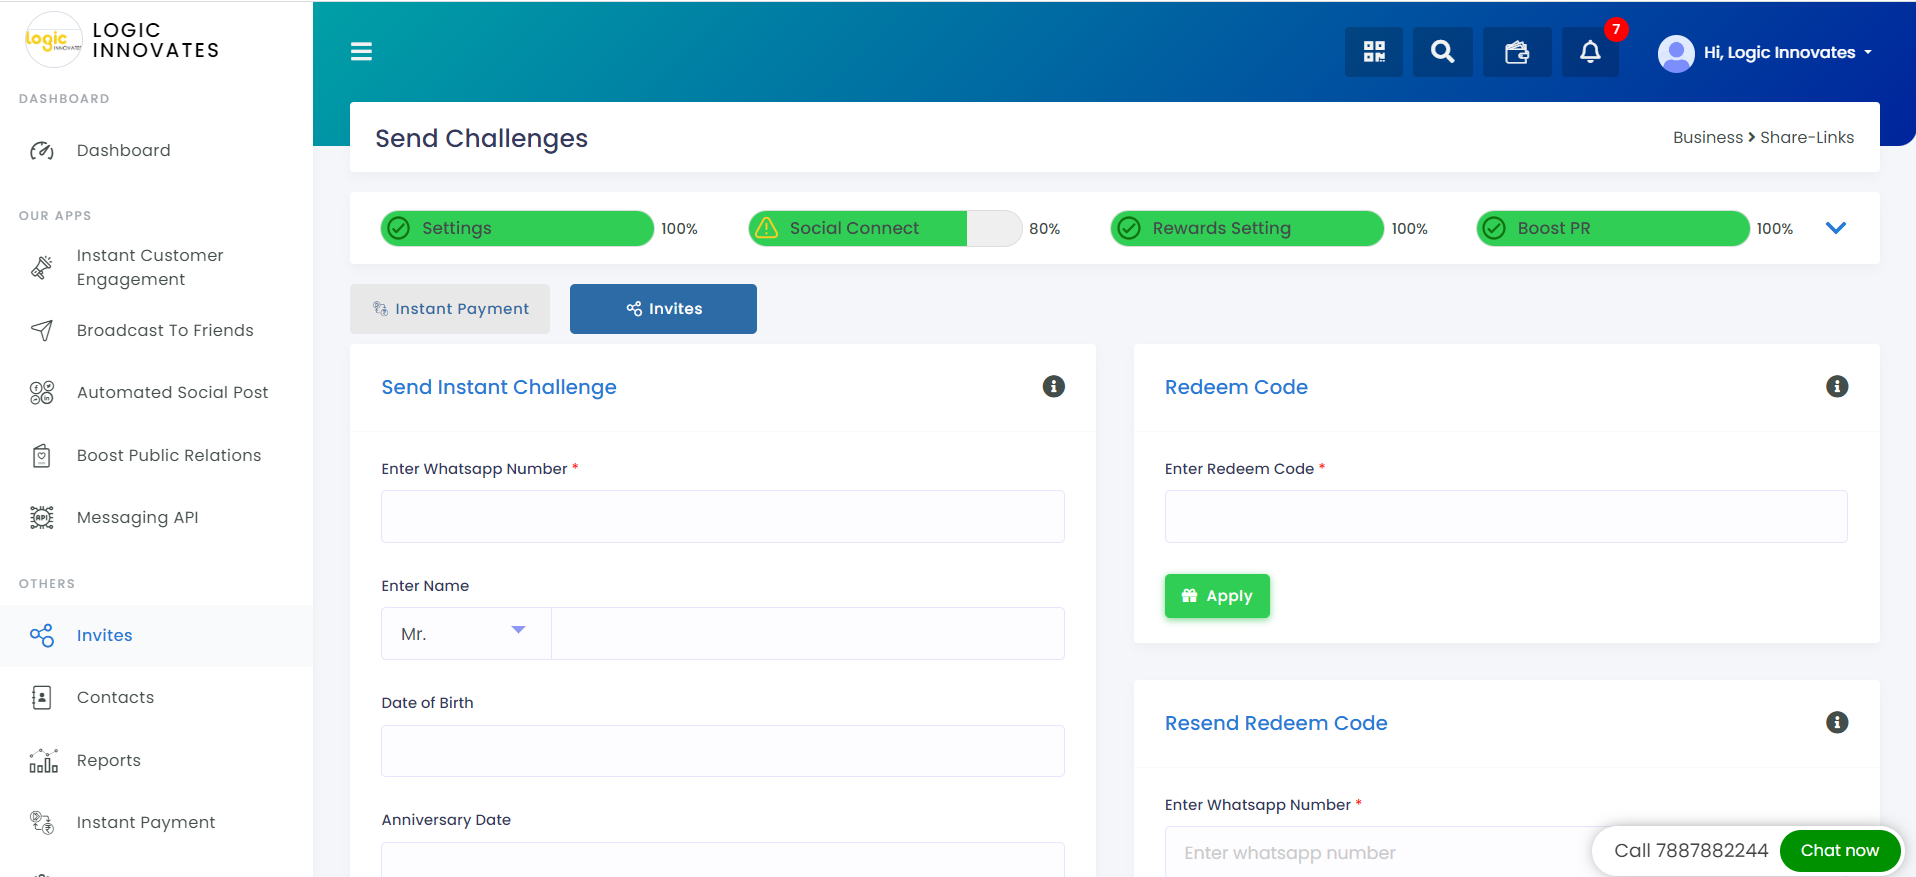
Task: Click Messaging API icon
Action: coord(42,517)
